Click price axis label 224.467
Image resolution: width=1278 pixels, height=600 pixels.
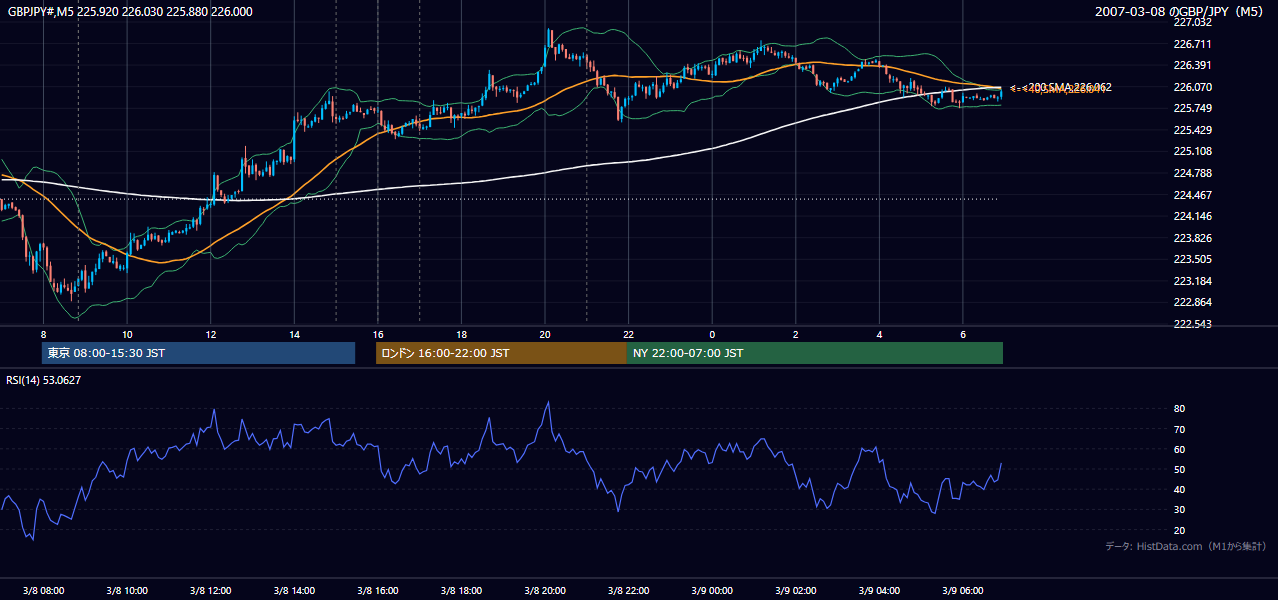(x=1191, y=195)
